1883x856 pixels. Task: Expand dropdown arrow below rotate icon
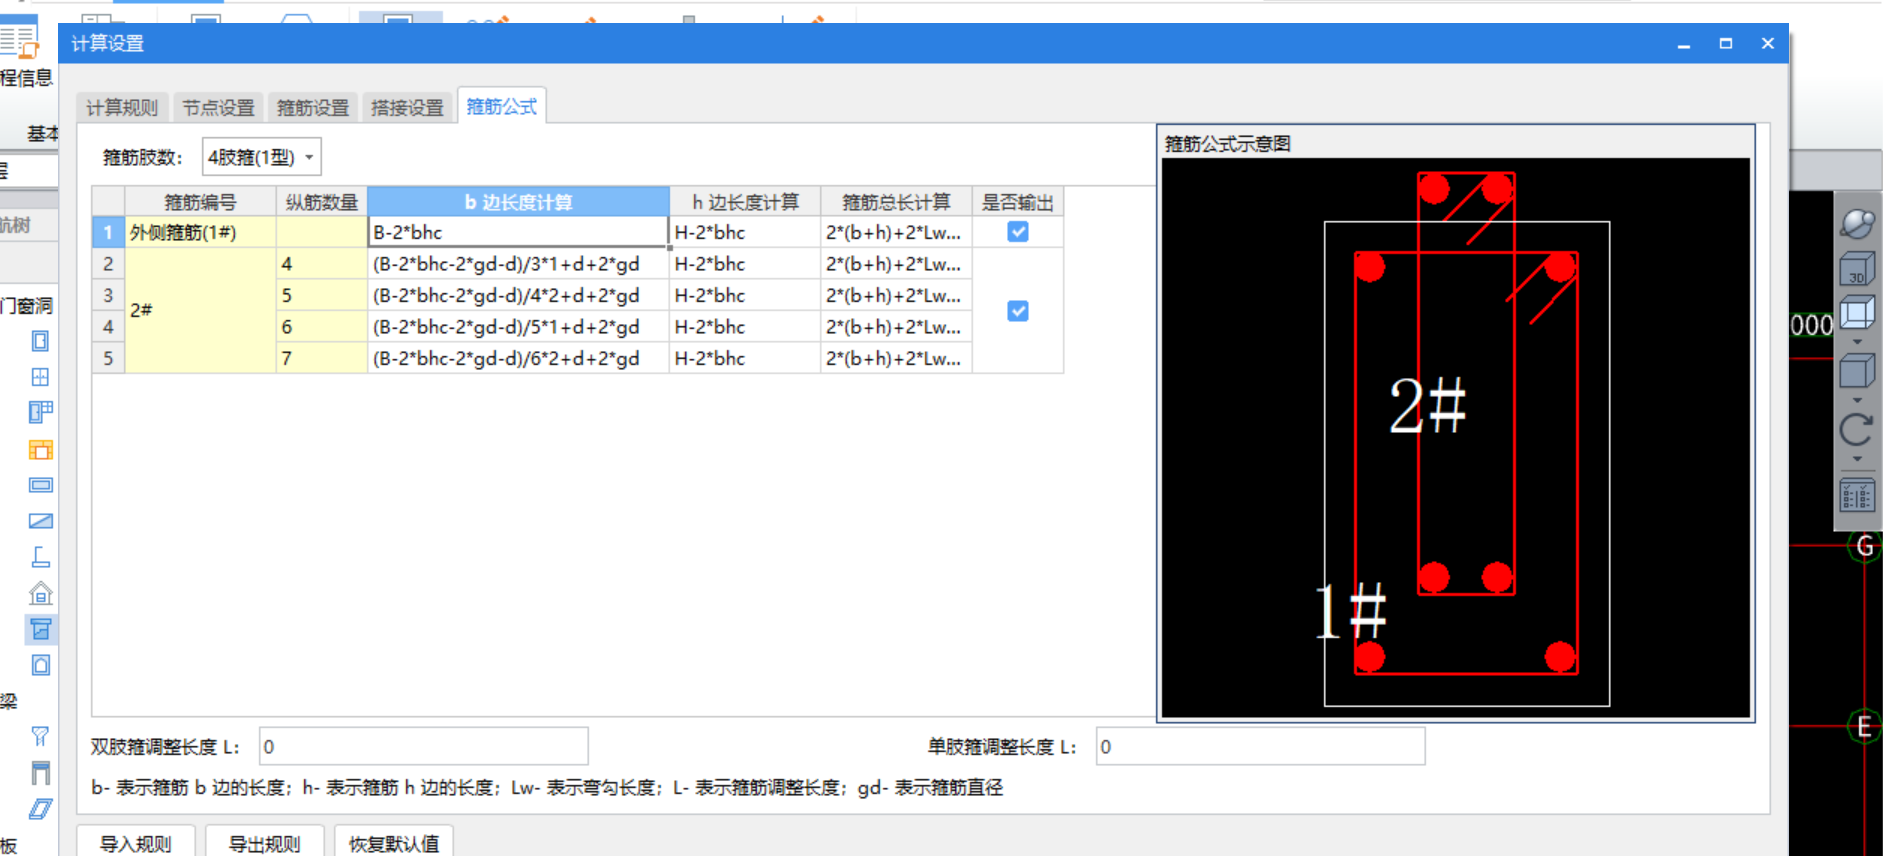[x=1857, y=459]
